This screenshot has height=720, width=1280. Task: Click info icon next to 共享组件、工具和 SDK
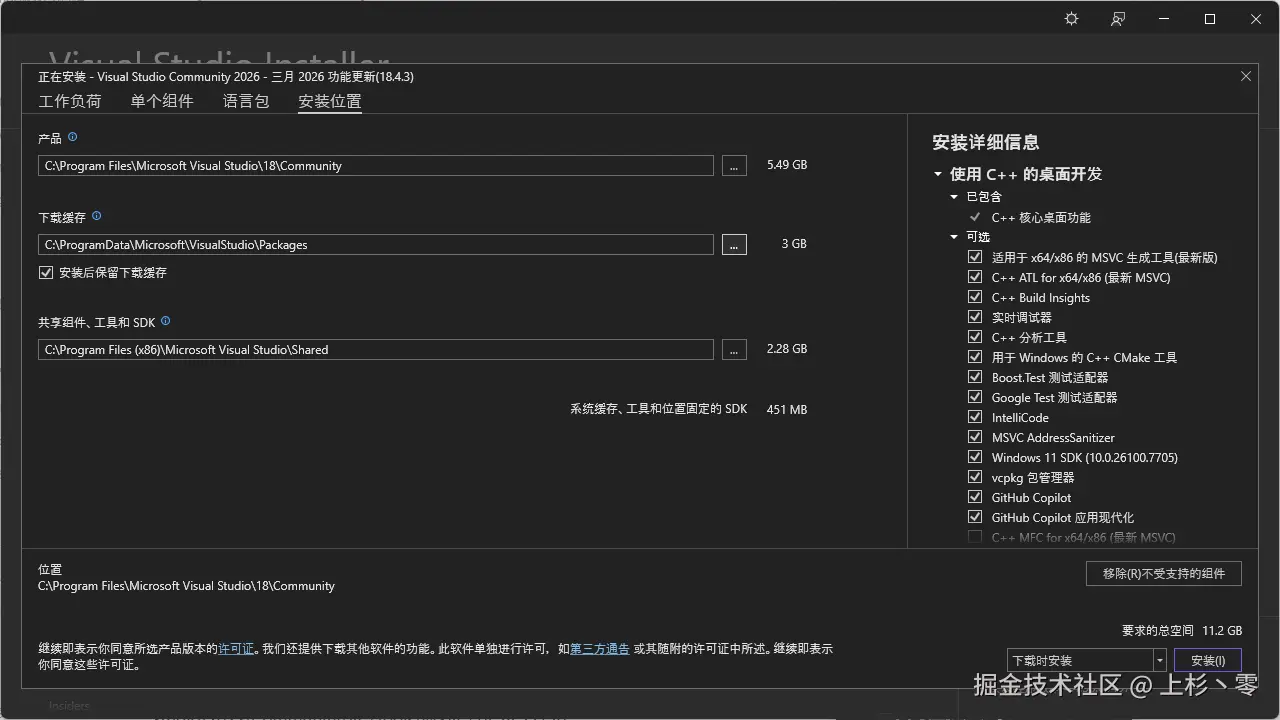tap(165, 321)
